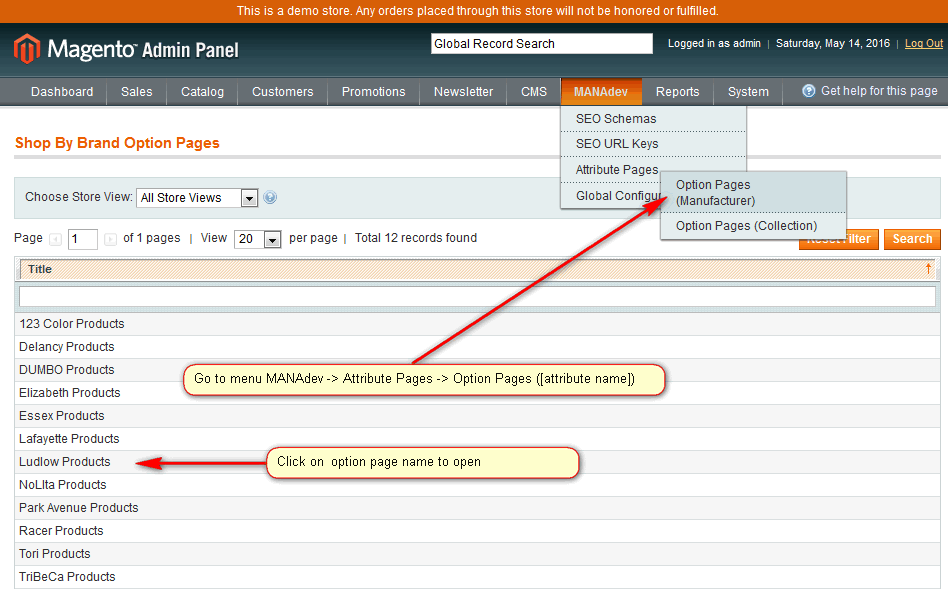The height and width of the screenshot is (595, 948).
Task: Open Ludlow Products row
Action: point(477,462)
